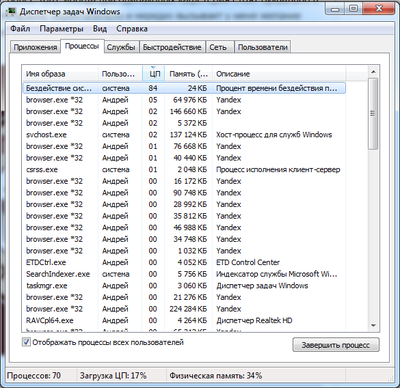
Task: Click the Хост-процесс для служб Windows description
Action: click(274, 135)
